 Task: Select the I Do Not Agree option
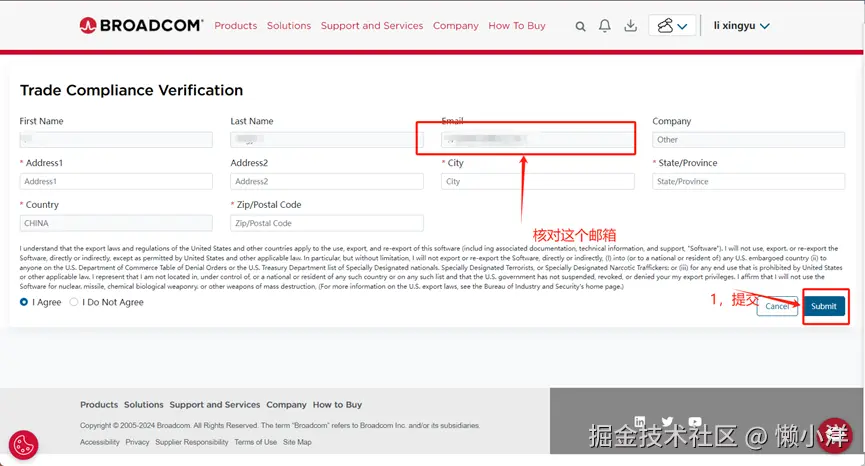[x=73, y=302]
